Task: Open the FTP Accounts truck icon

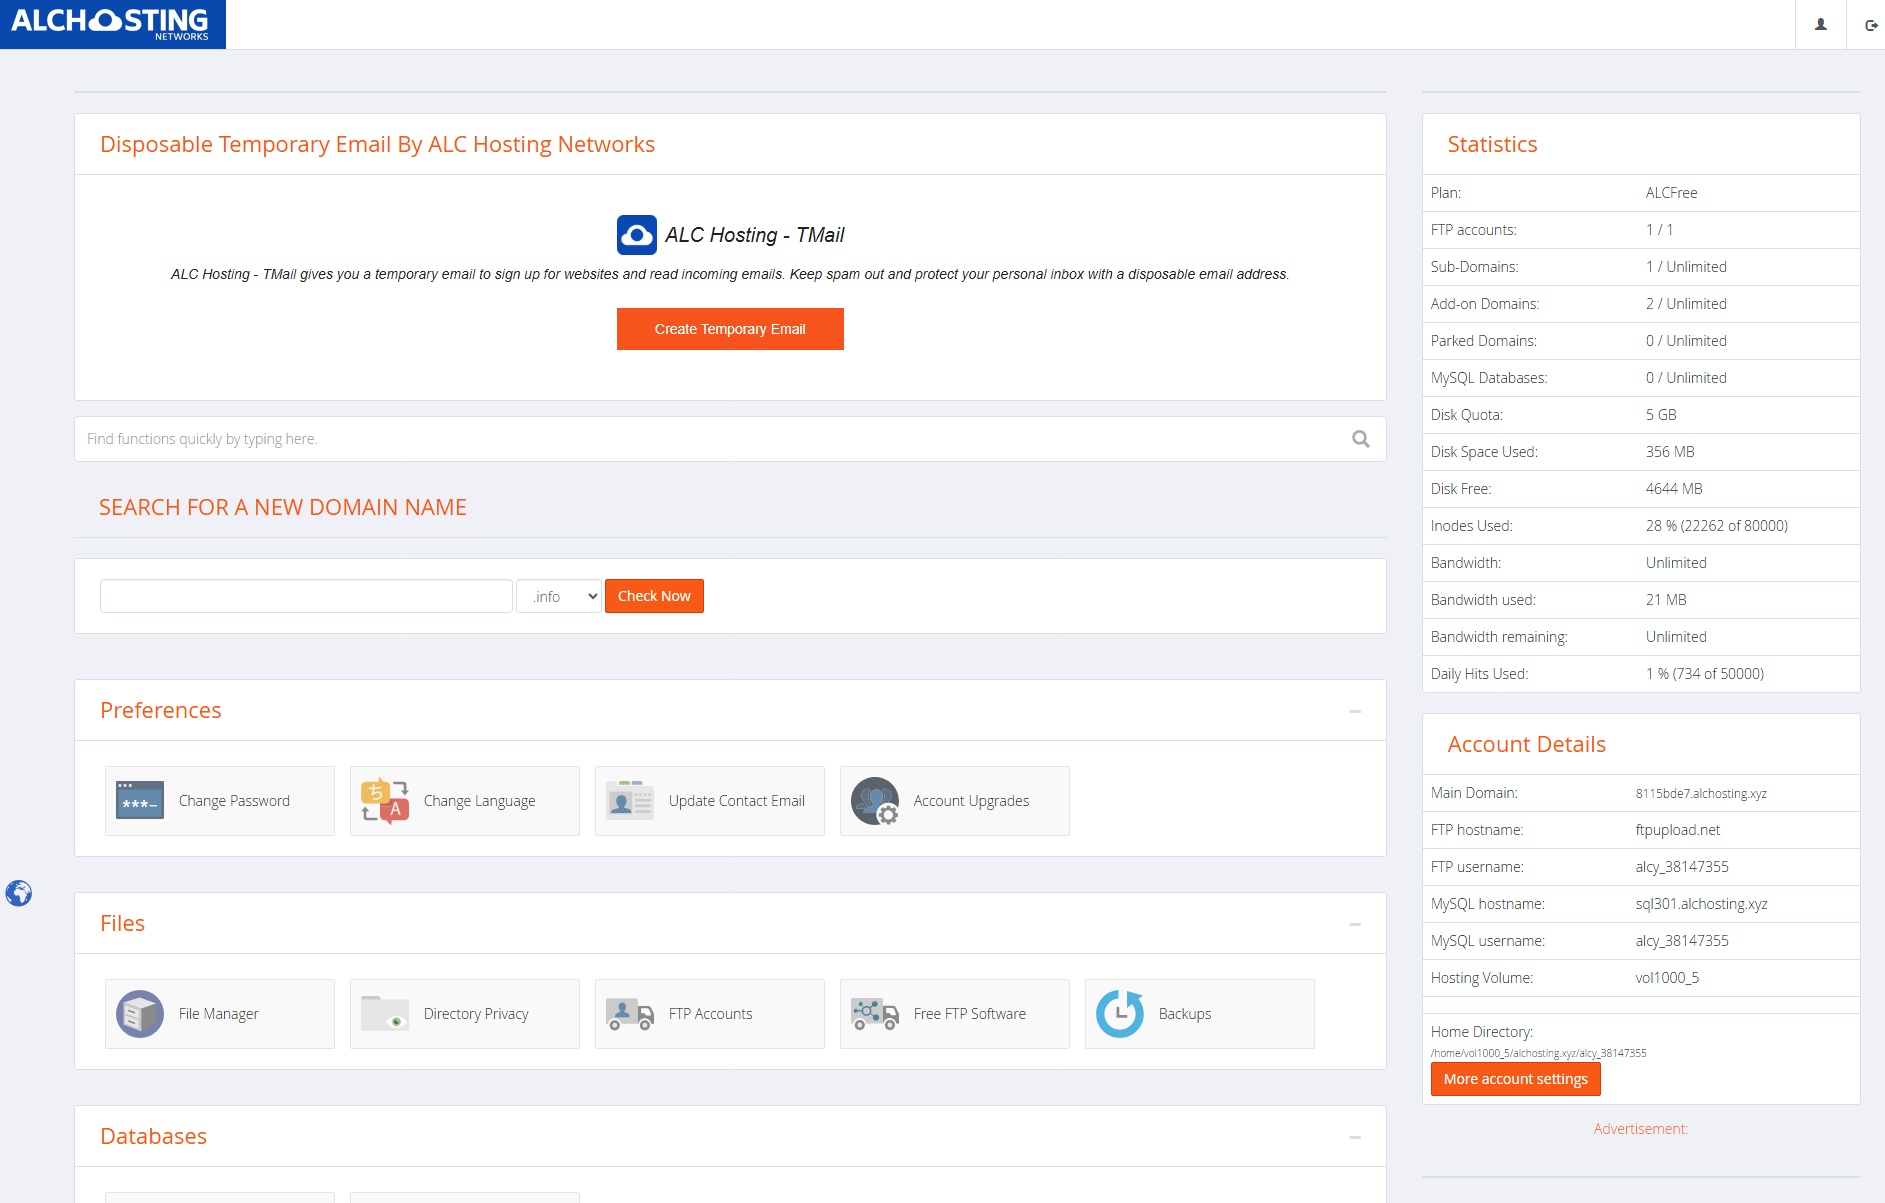Action: (x=630, y=1014)
